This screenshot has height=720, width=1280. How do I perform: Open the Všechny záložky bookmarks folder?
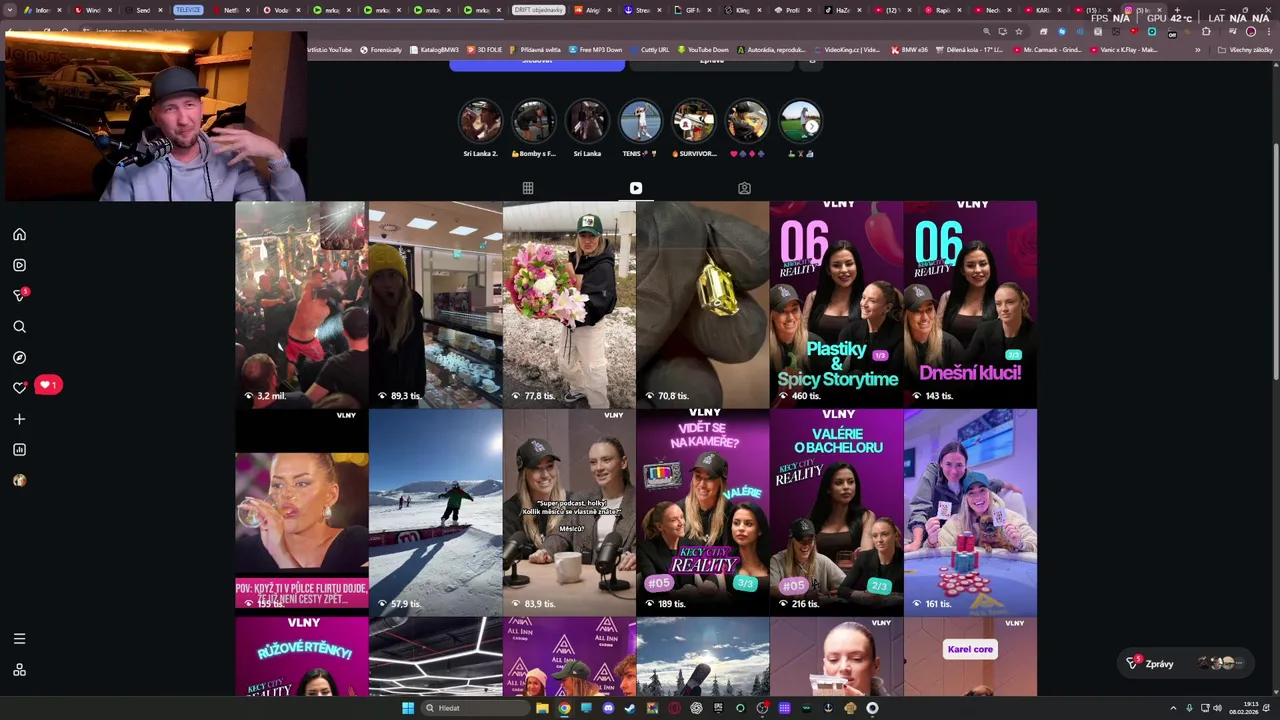pos(1245,49)
